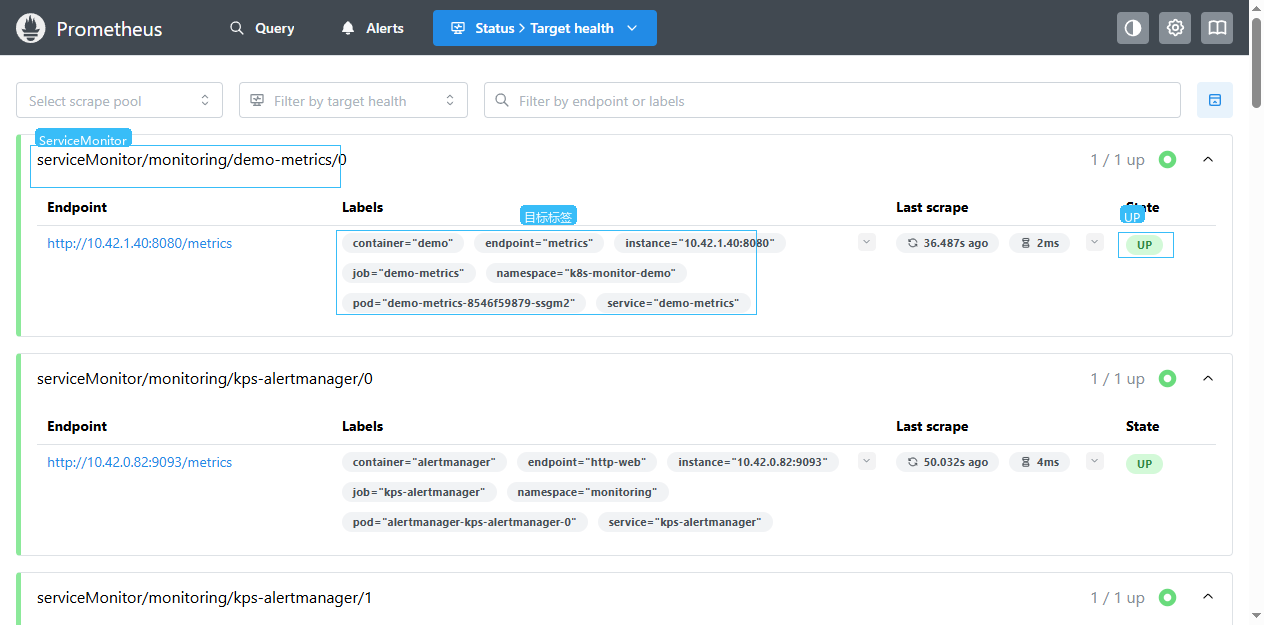Click the container="alertmanager" label badge
The width and height of the screenshot is (1264, 625).
pyautogui.click(x=424, y=462)
